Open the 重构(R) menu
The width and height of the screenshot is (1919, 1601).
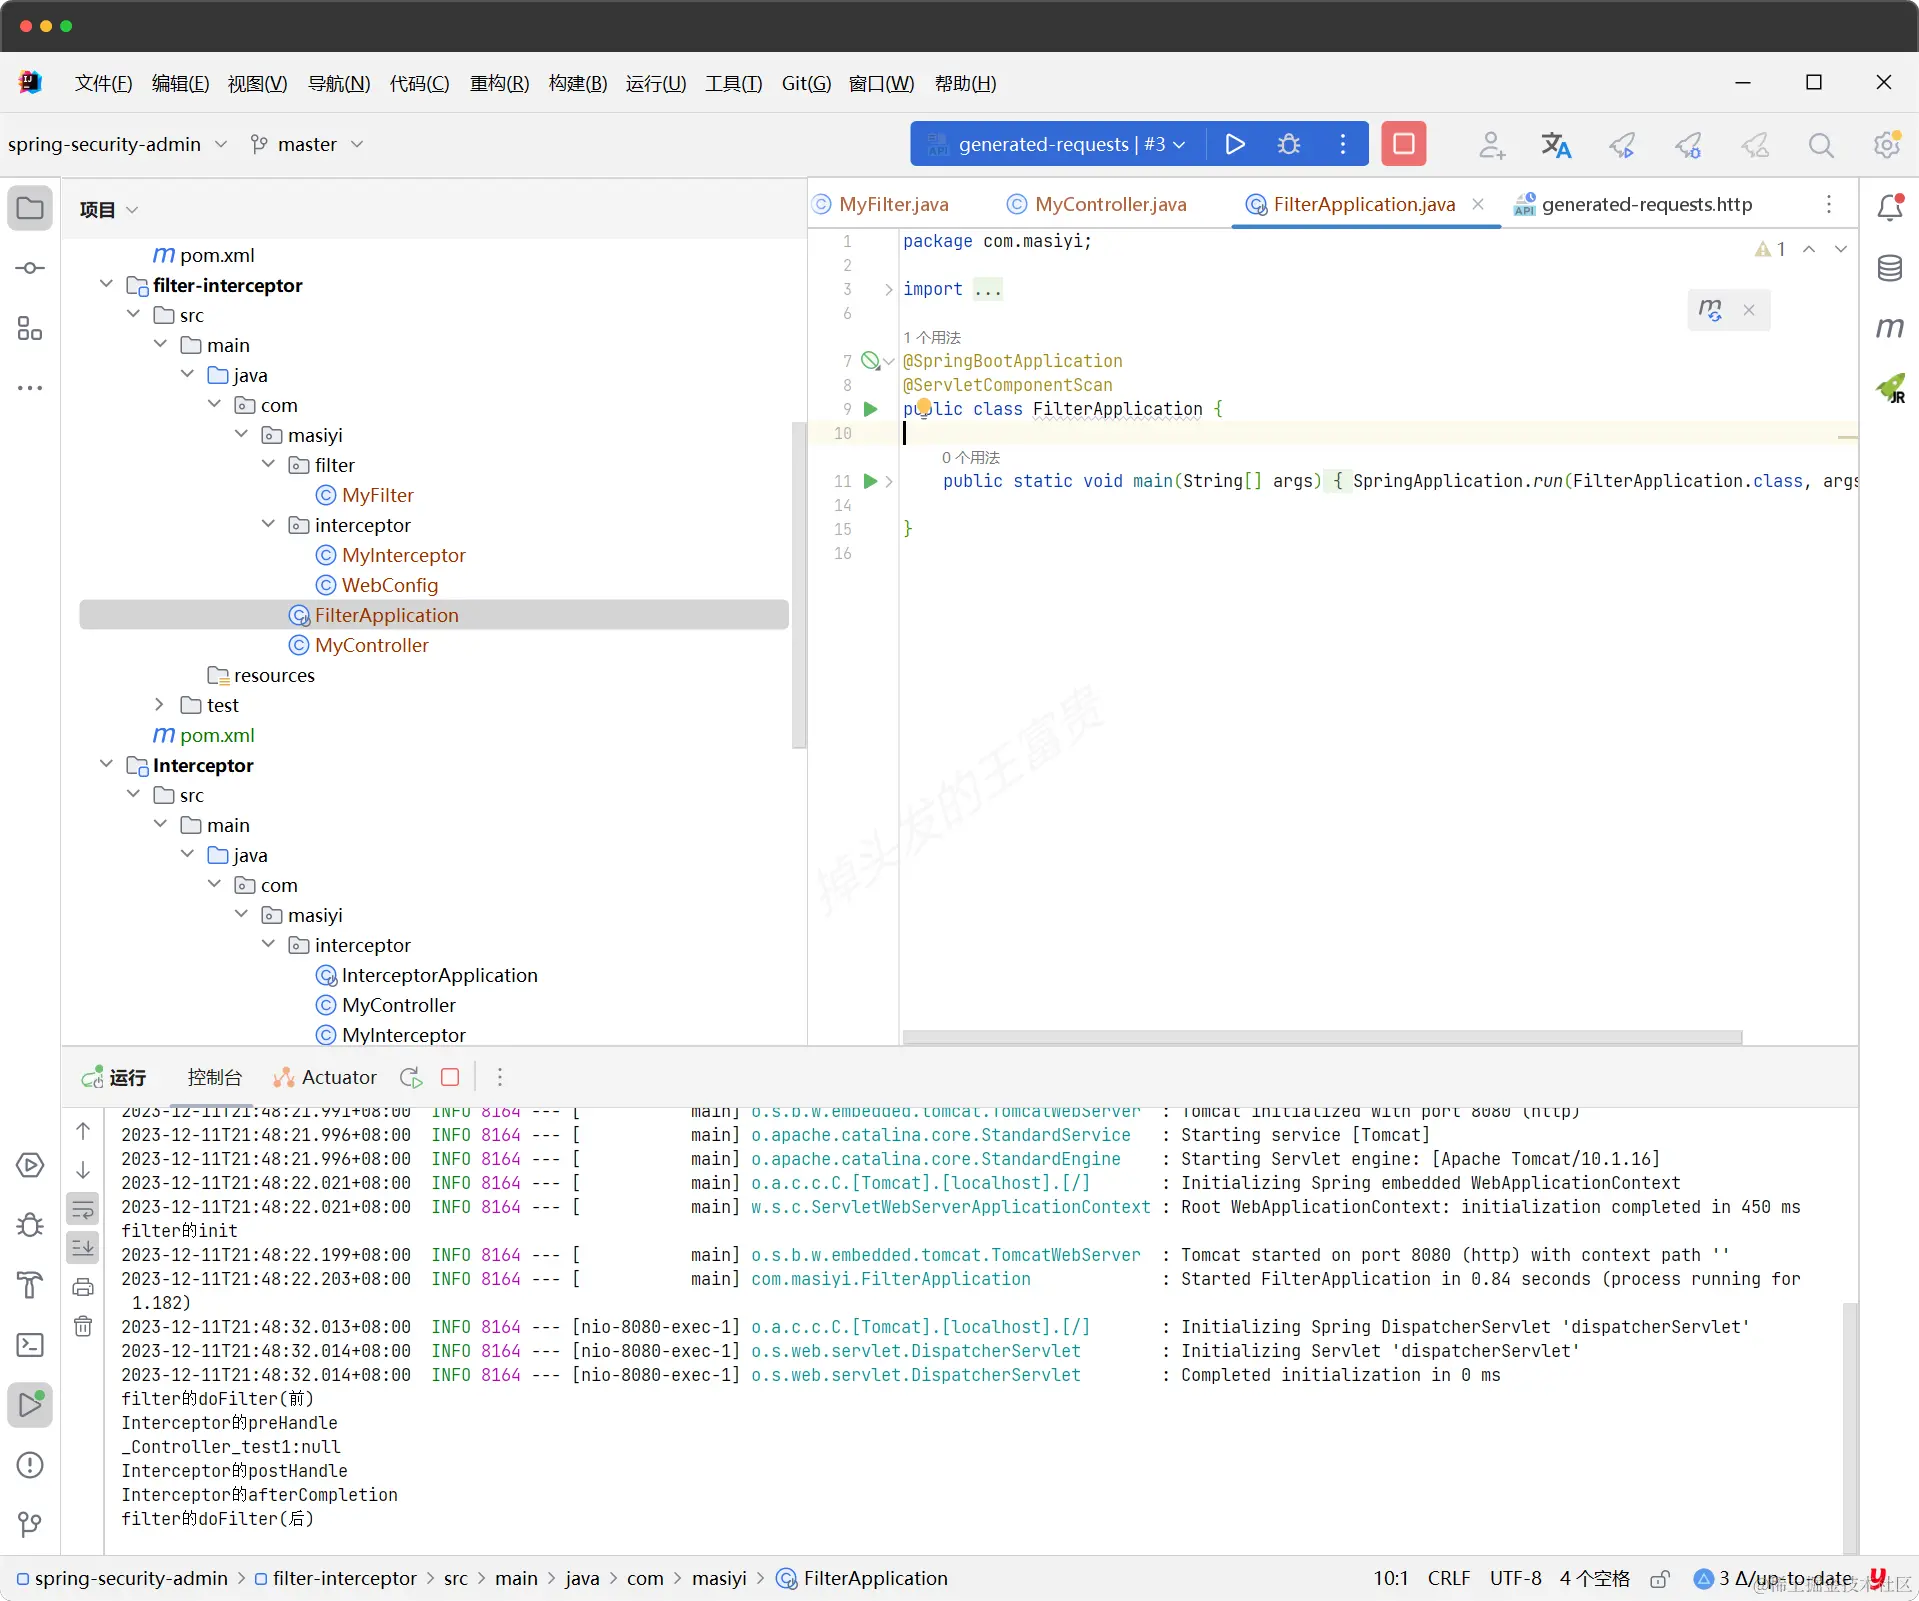pos(499,83)
